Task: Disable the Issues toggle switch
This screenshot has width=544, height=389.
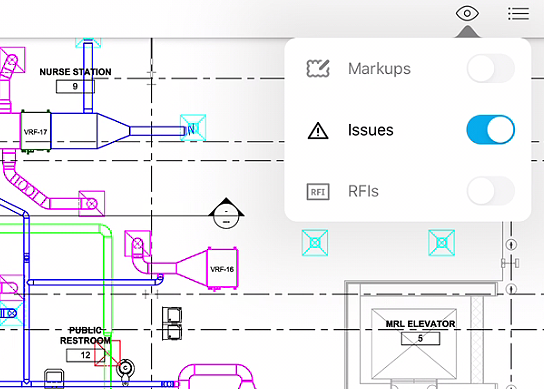Action: 491,129
